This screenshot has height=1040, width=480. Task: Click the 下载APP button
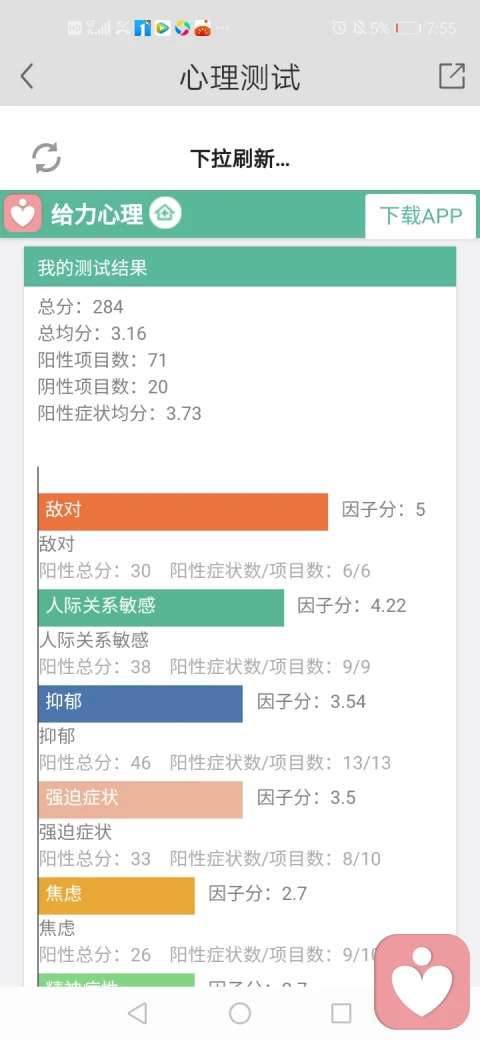point(420,216)
